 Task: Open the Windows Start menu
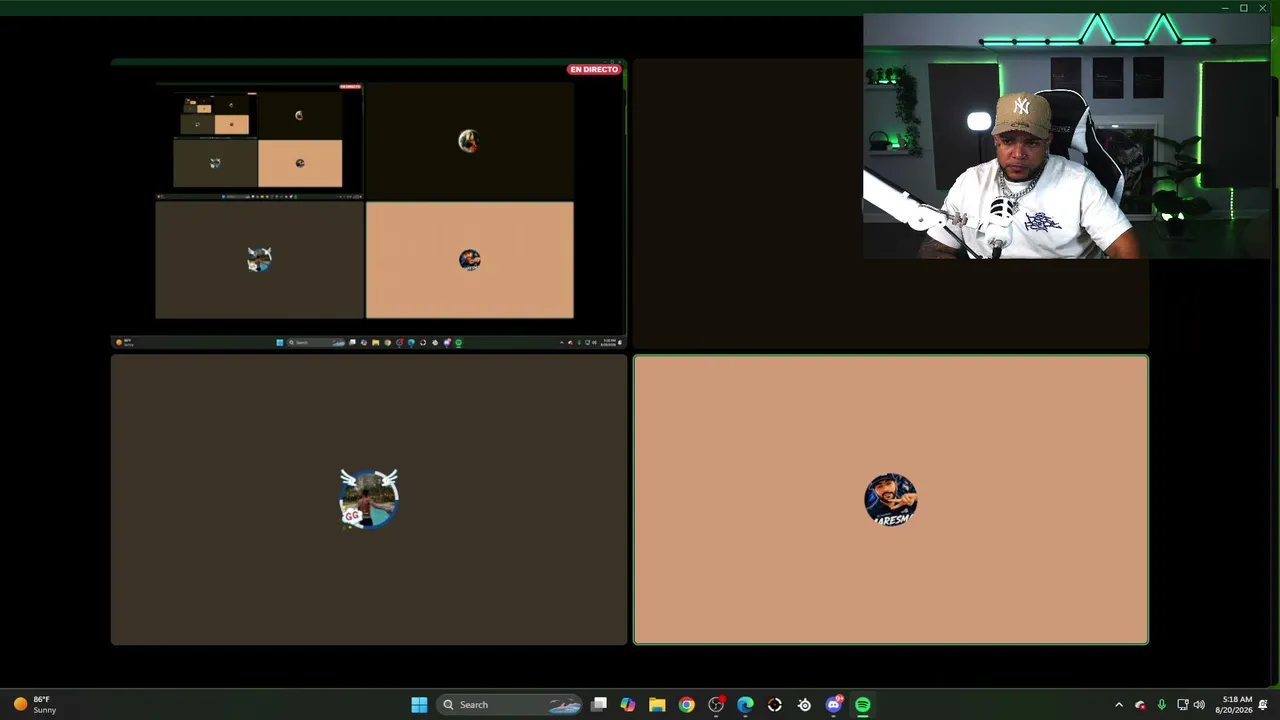(x=419, y=705)
